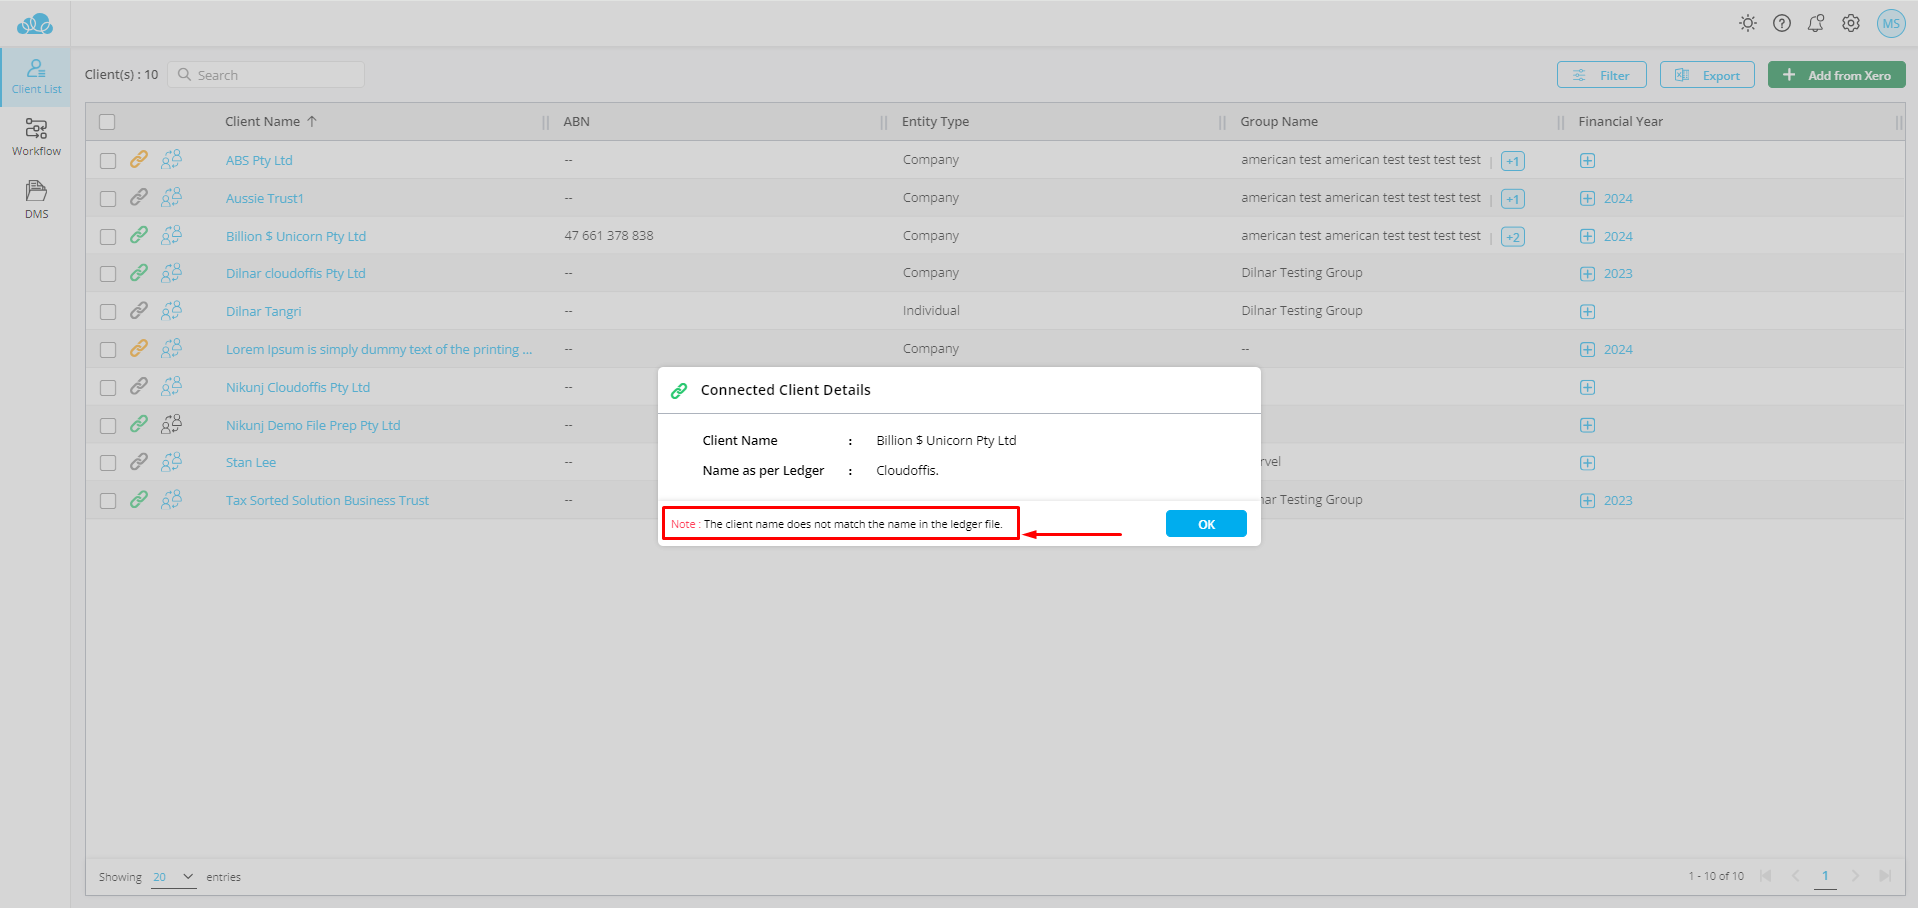
Task: Go to DMS in the sidebar
Action: 36,199
